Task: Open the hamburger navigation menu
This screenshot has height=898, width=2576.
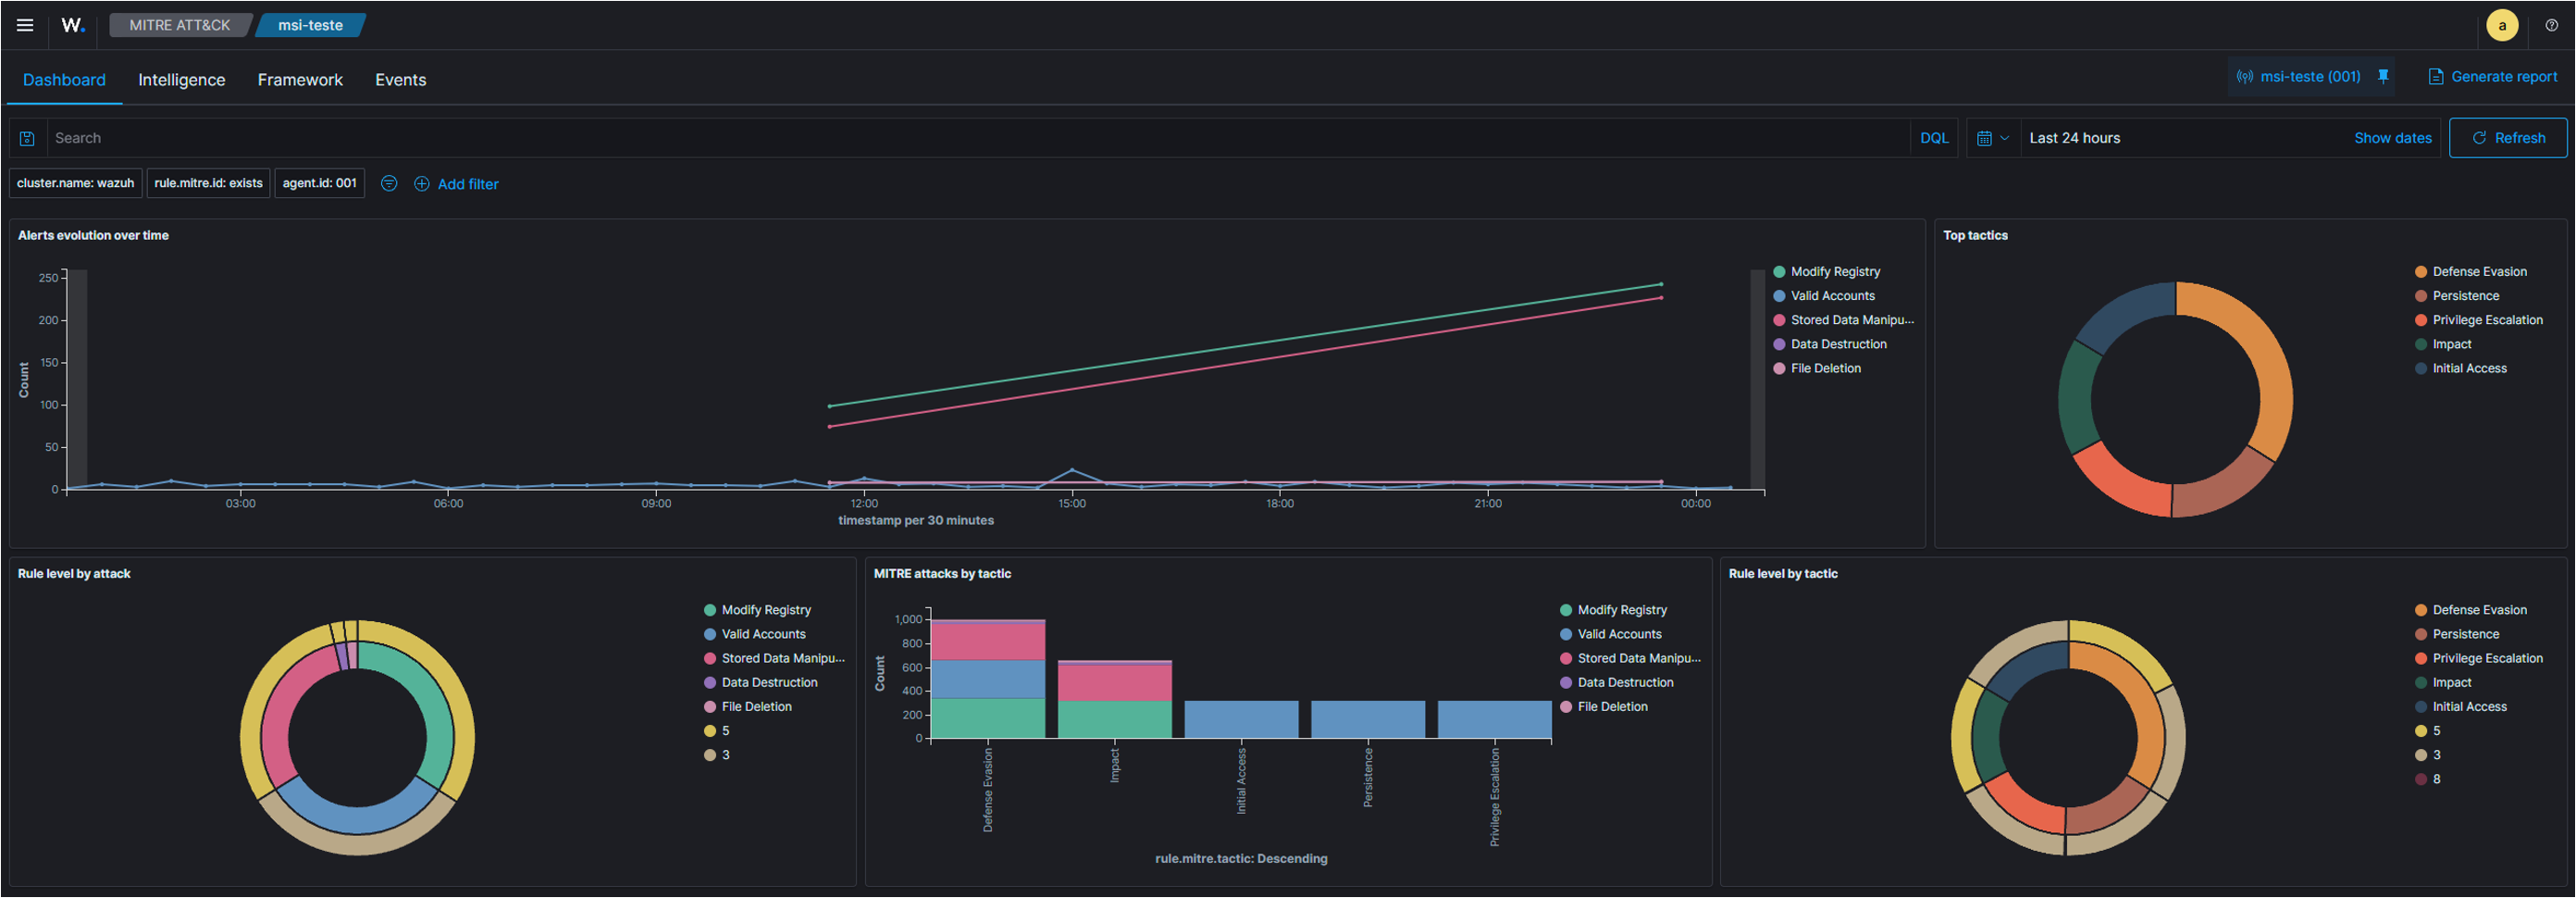Action: point(25,25)
